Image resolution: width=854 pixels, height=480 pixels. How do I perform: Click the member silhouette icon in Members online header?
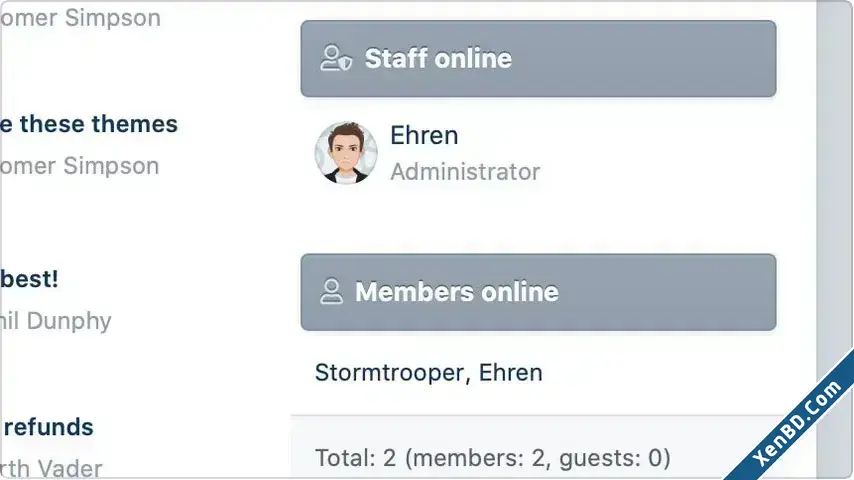click(331, 291)
